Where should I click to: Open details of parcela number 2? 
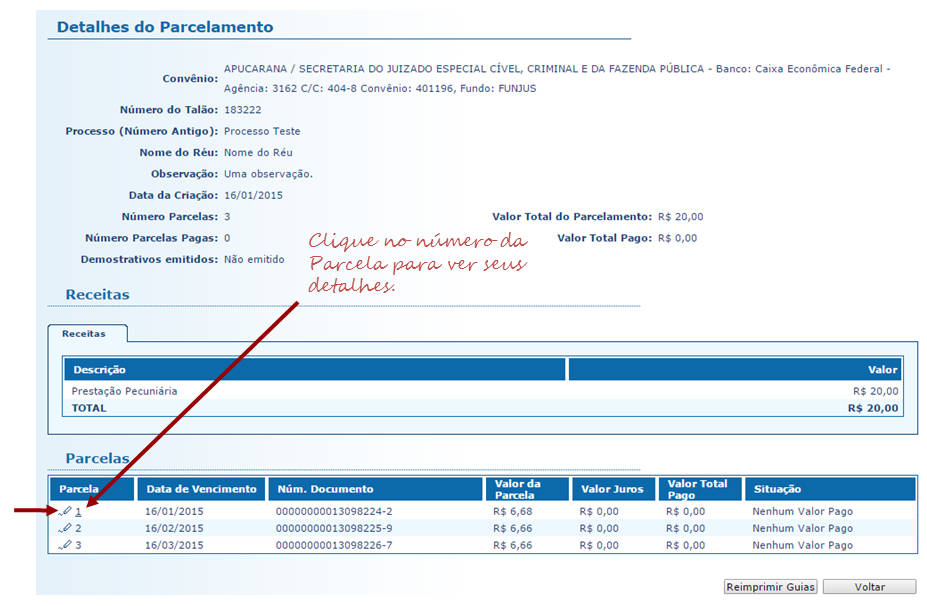coord(78,529)
